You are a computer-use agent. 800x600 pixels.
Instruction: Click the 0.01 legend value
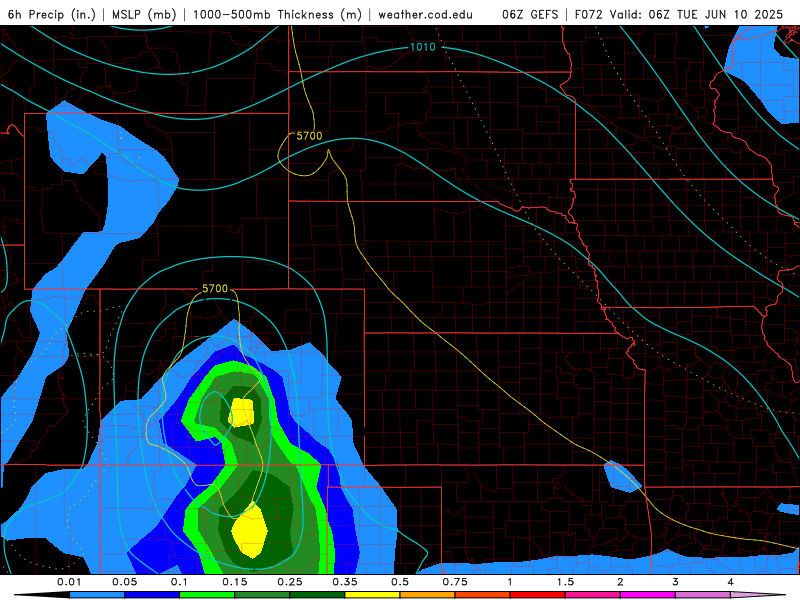[x=69, y=582]
